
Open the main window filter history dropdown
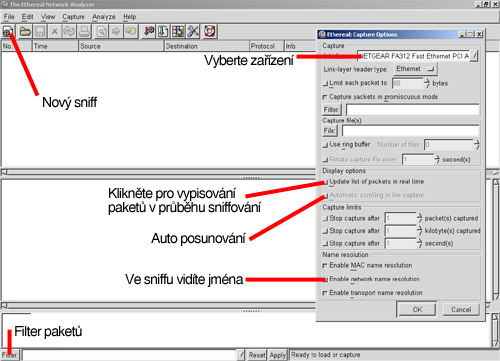241,355
